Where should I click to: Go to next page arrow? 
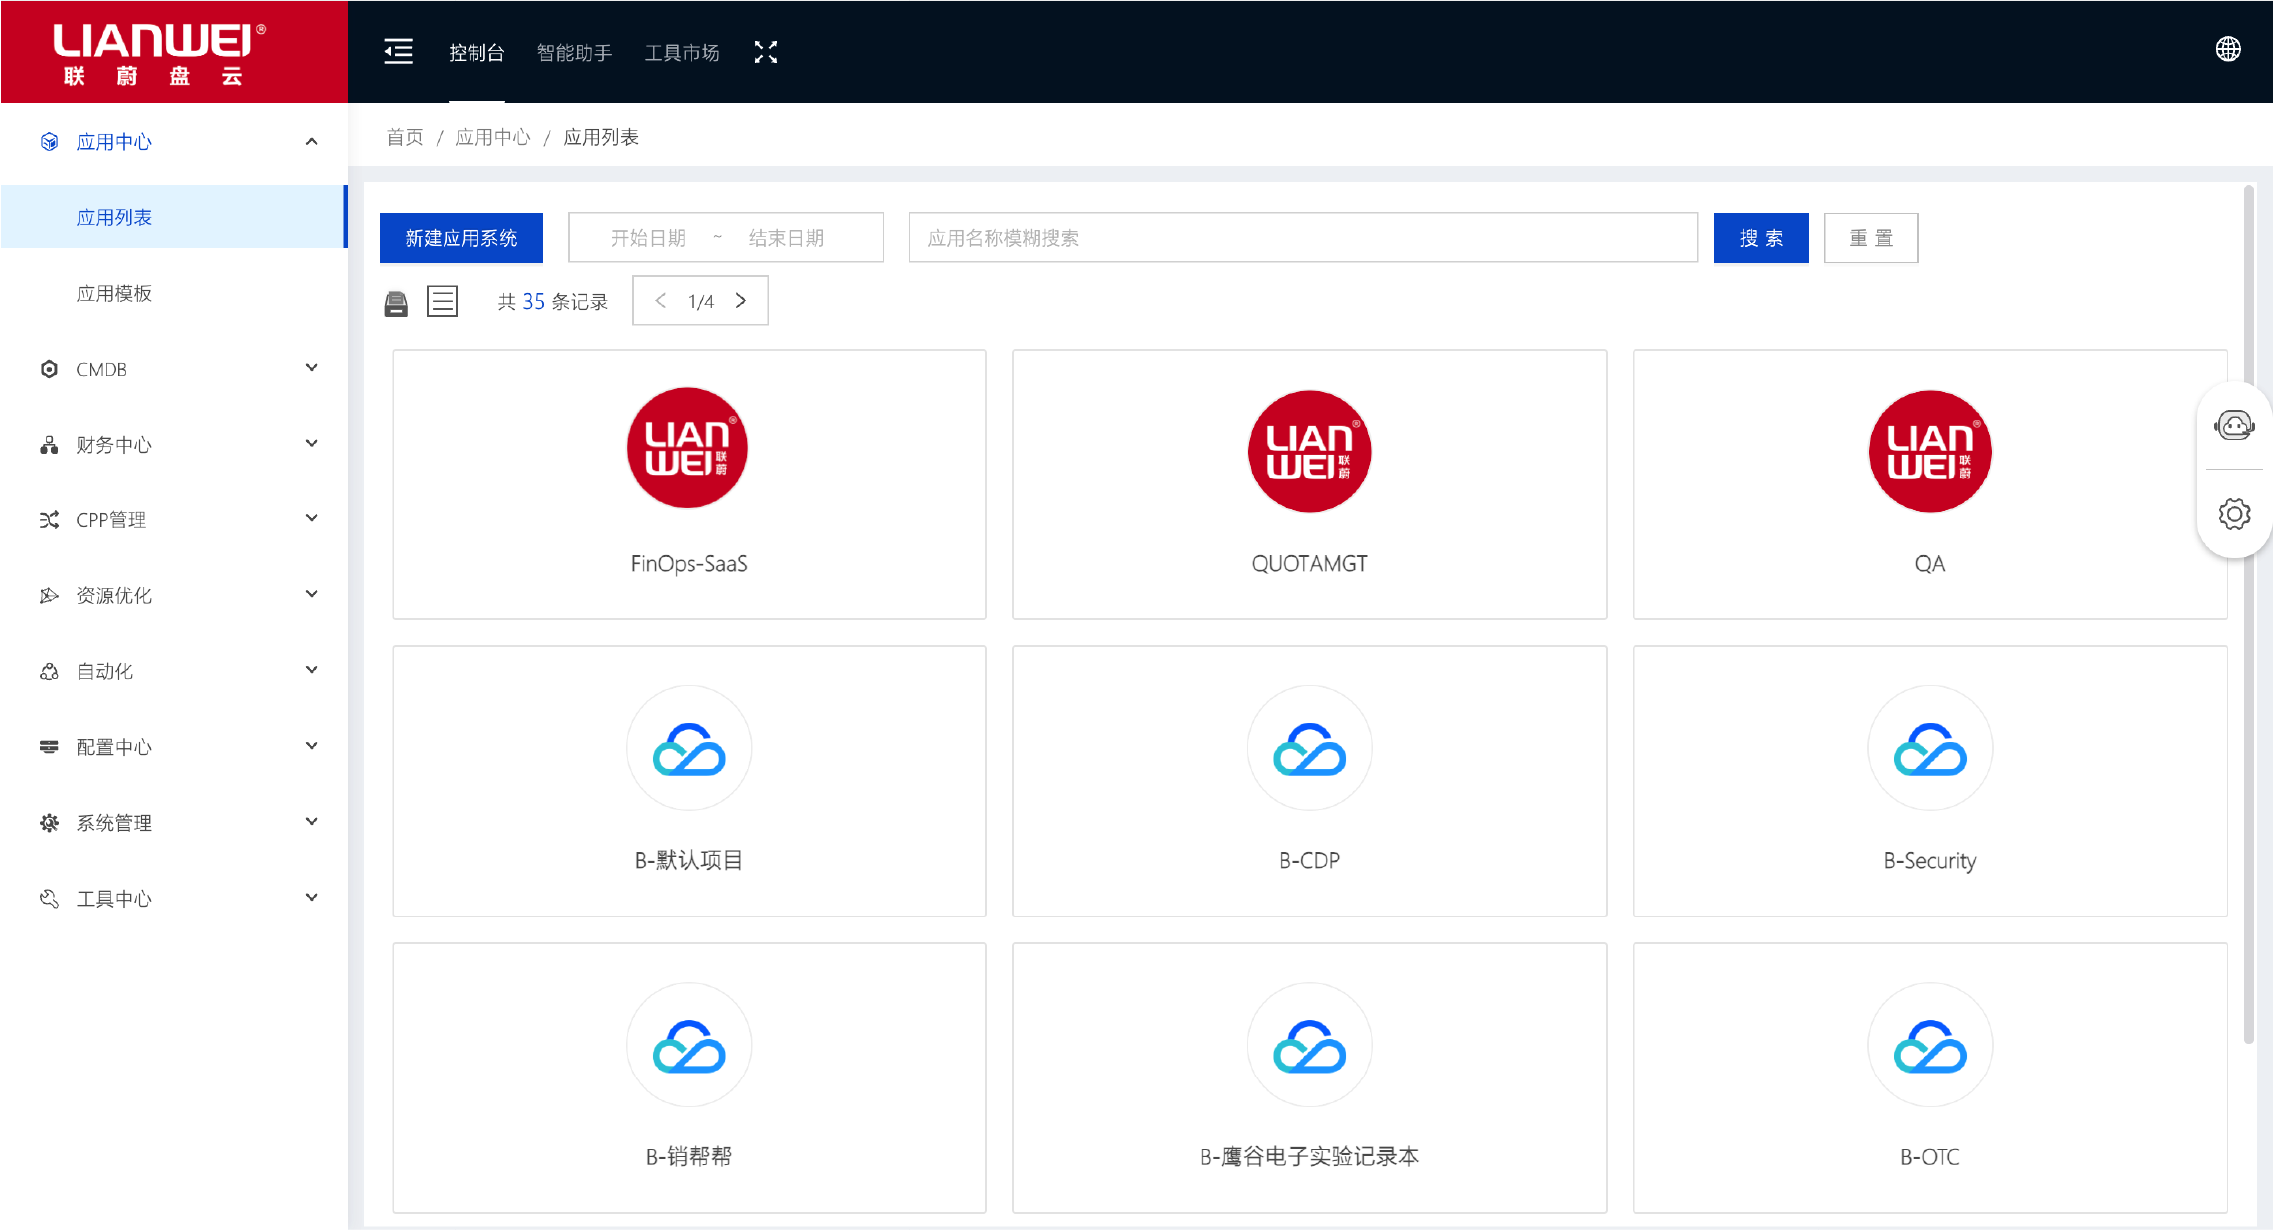741,300
